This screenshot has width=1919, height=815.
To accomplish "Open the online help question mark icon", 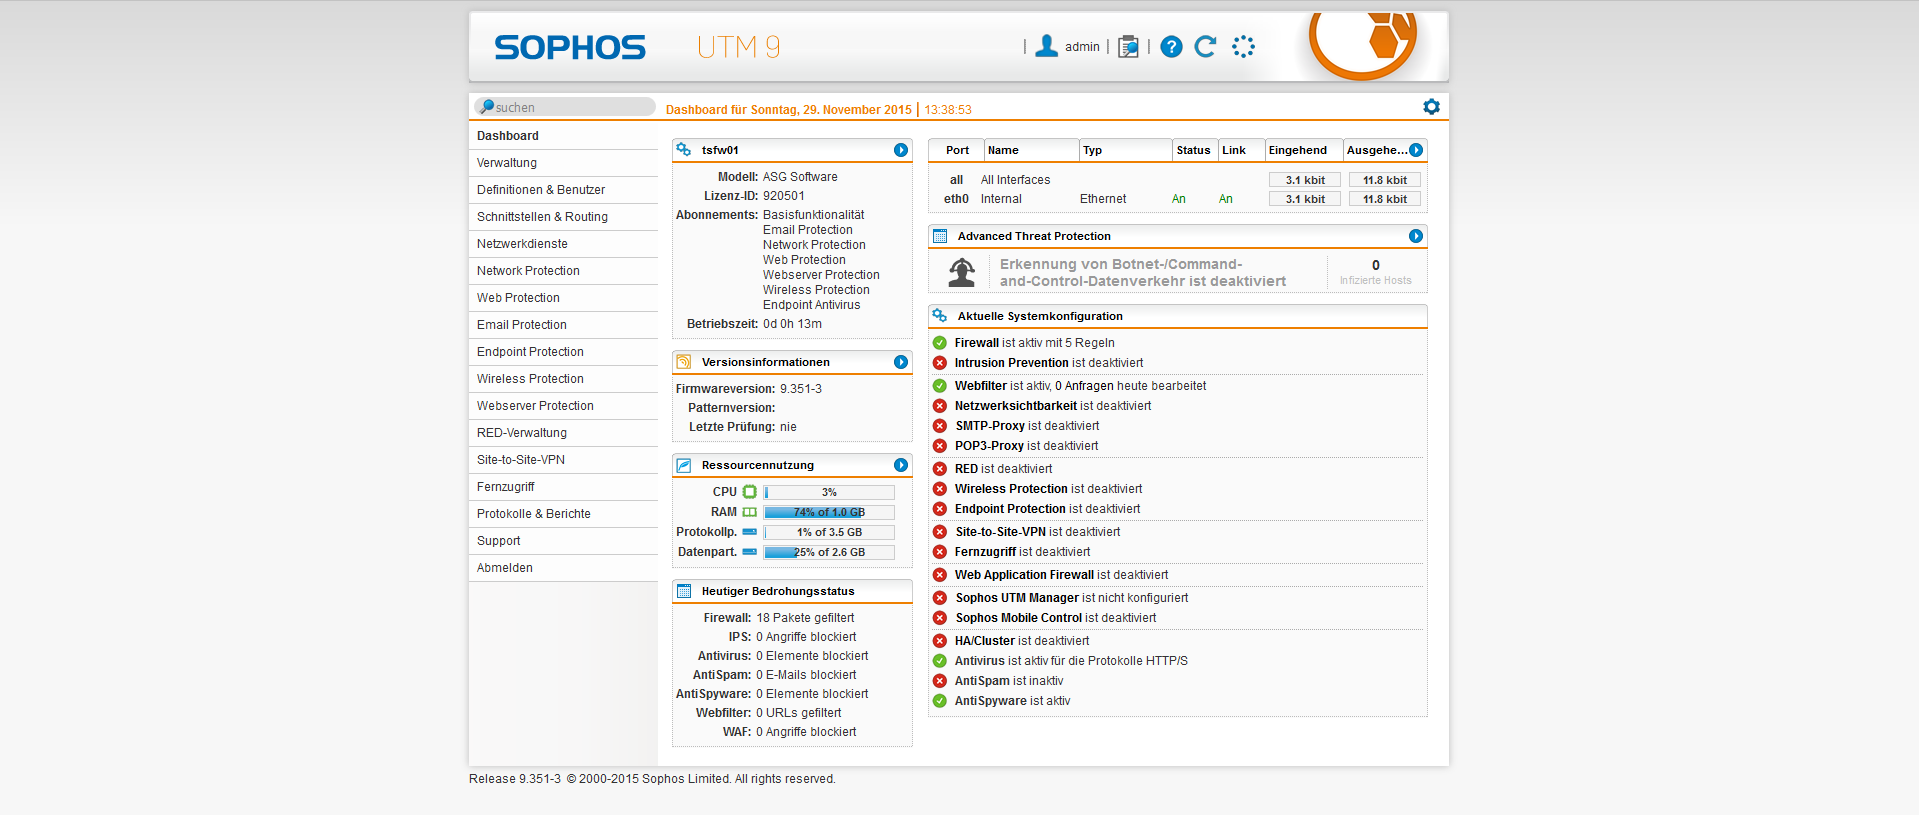I will (x=1172, y=47).
